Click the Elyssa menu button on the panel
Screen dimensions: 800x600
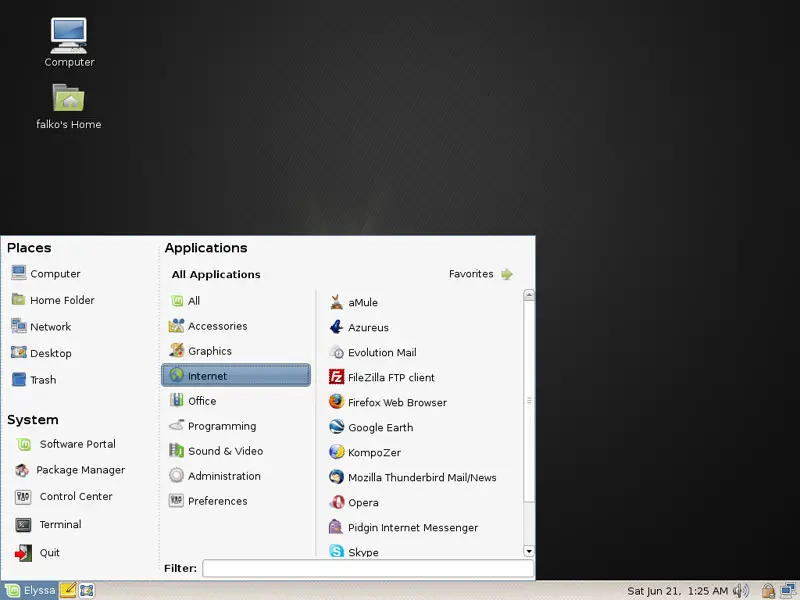click(30, 590)
